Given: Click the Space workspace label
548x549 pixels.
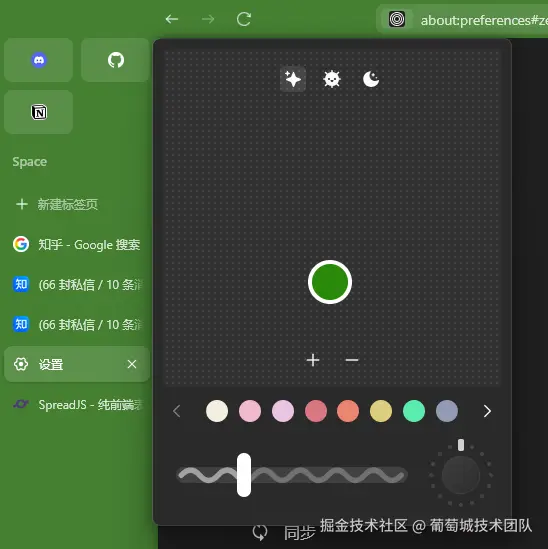Looking at the screenshot, I should pos(30,162).
